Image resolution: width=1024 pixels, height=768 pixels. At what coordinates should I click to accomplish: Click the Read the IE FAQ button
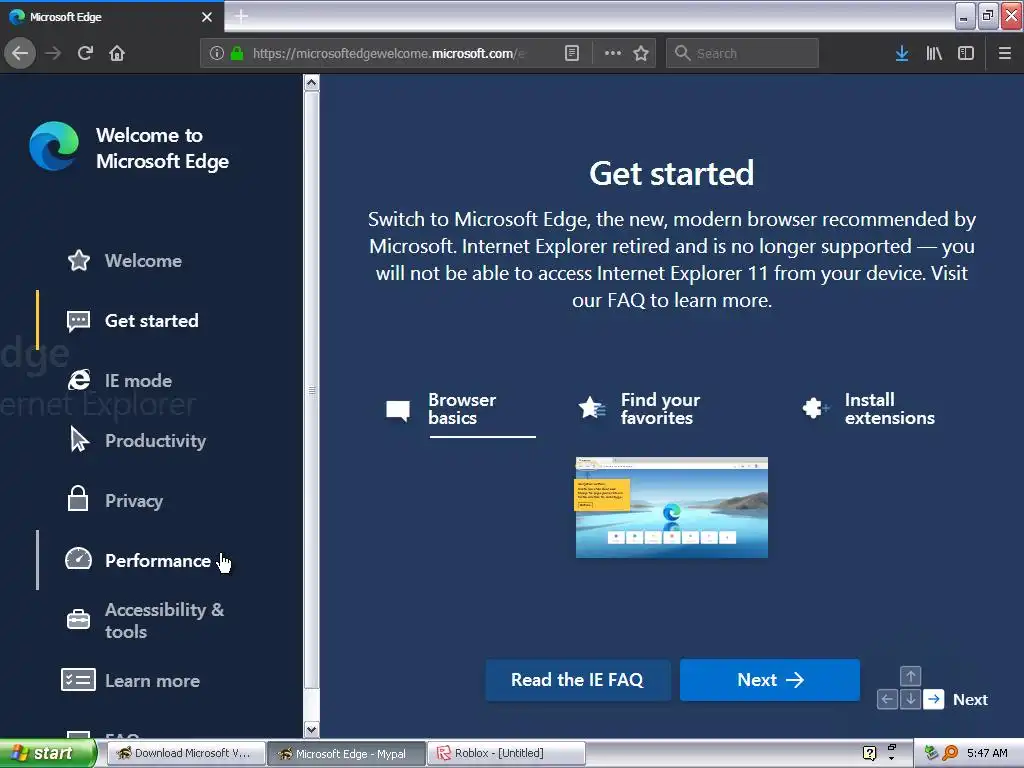pos(577,680)
